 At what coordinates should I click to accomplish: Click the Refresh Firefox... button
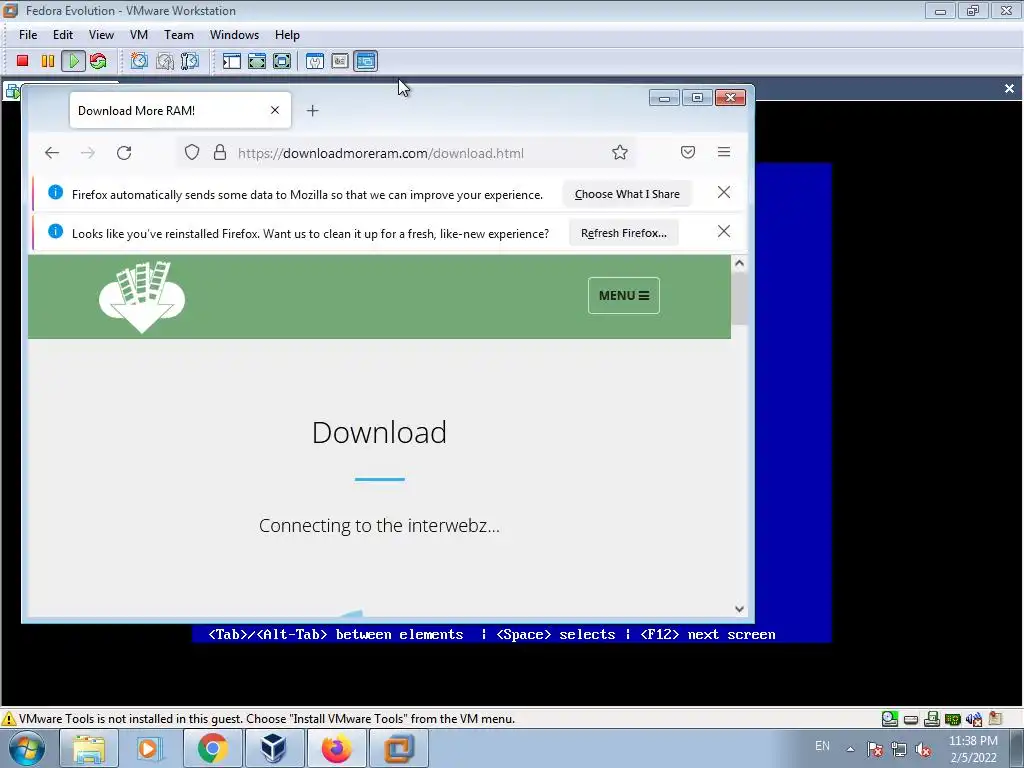[624, 233]
